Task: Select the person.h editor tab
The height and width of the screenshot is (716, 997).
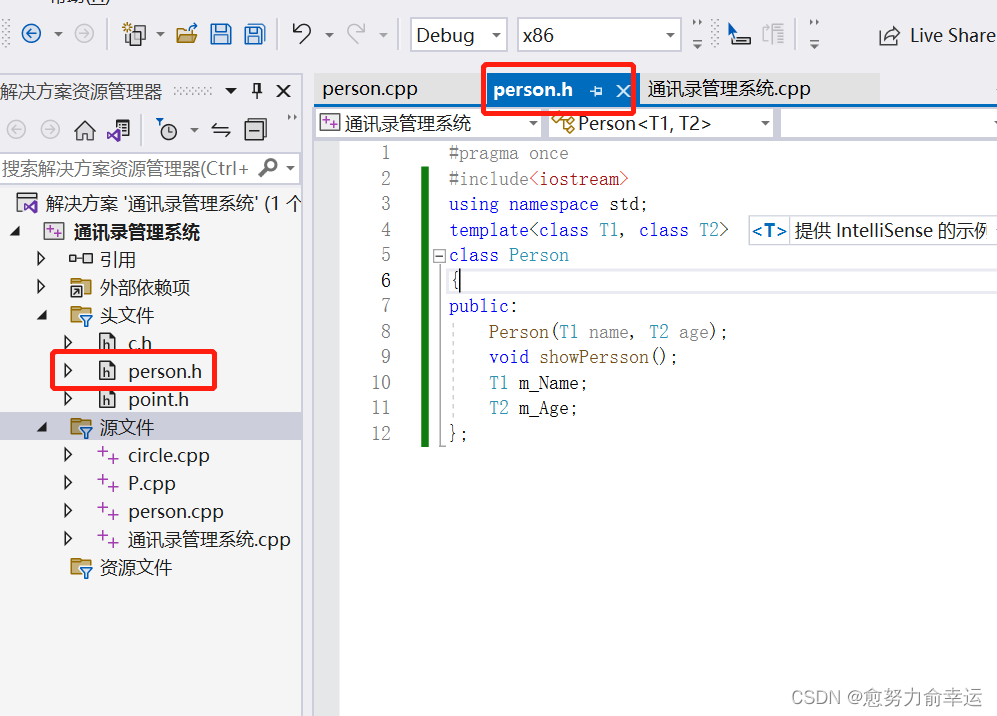Action: [533, 90]
